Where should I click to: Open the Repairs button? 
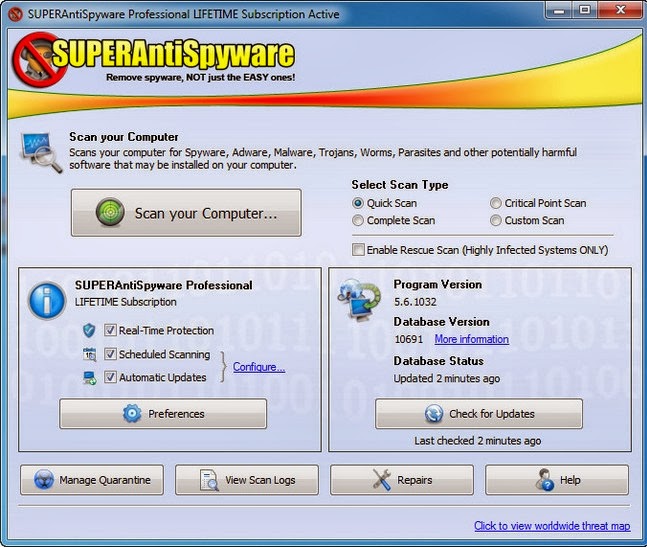[x=402, y=480]
